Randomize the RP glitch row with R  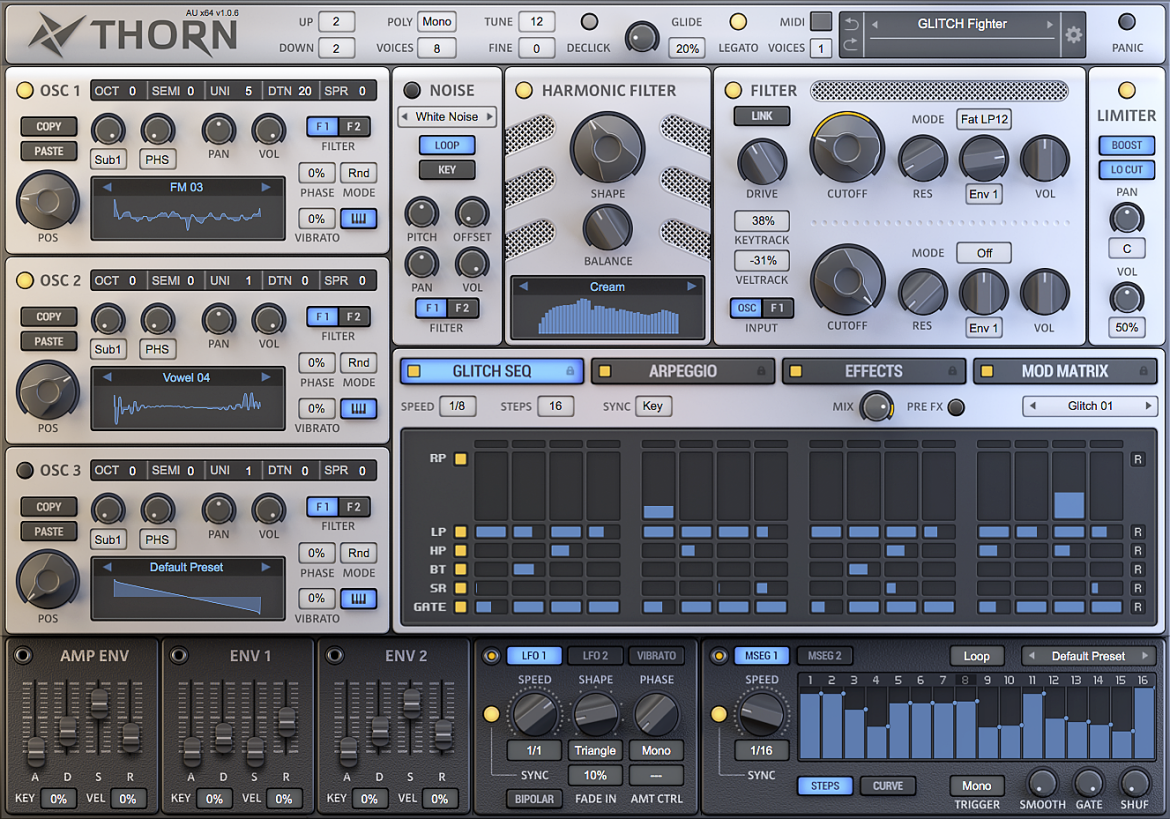click(x=1138, y=459)
